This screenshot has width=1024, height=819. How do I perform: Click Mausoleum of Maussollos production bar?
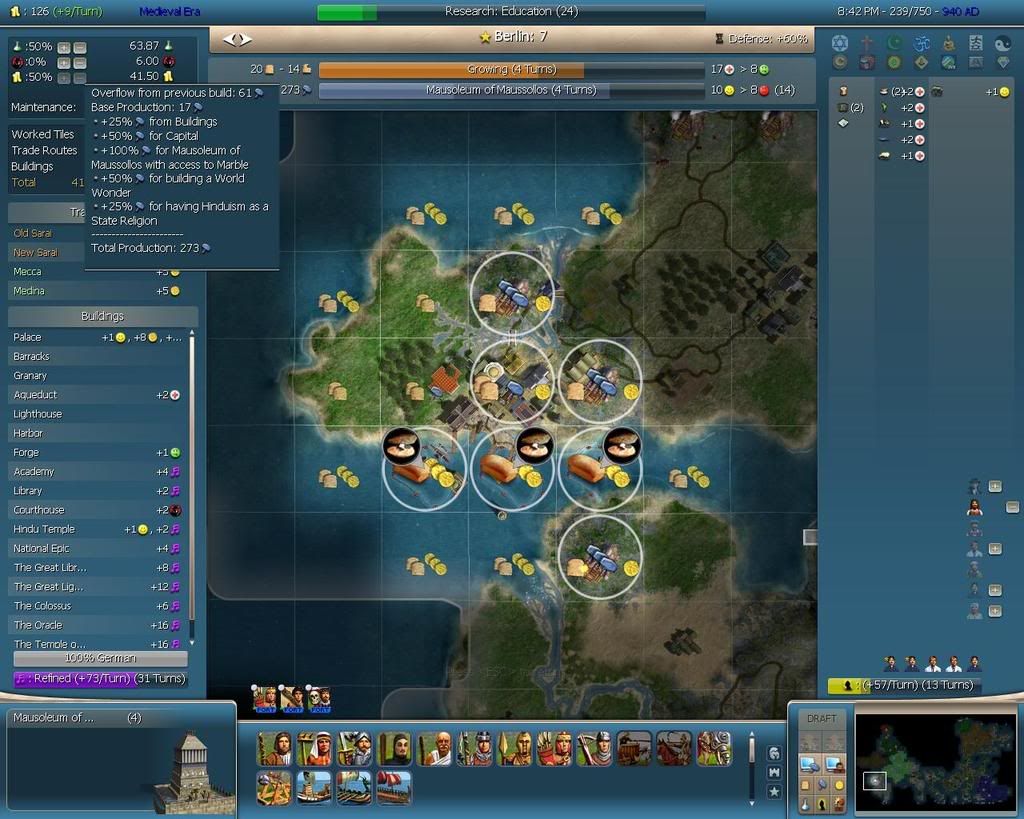[511, 90]
